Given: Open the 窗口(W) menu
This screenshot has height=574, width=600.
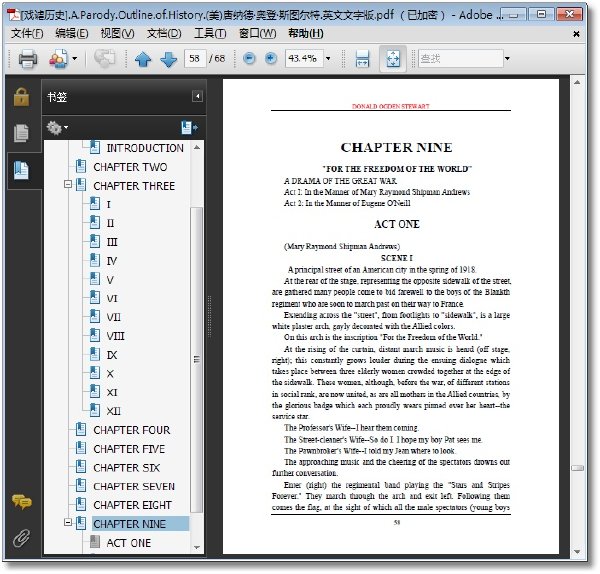Looking at the screenshot, I should [x=257, y=34].
